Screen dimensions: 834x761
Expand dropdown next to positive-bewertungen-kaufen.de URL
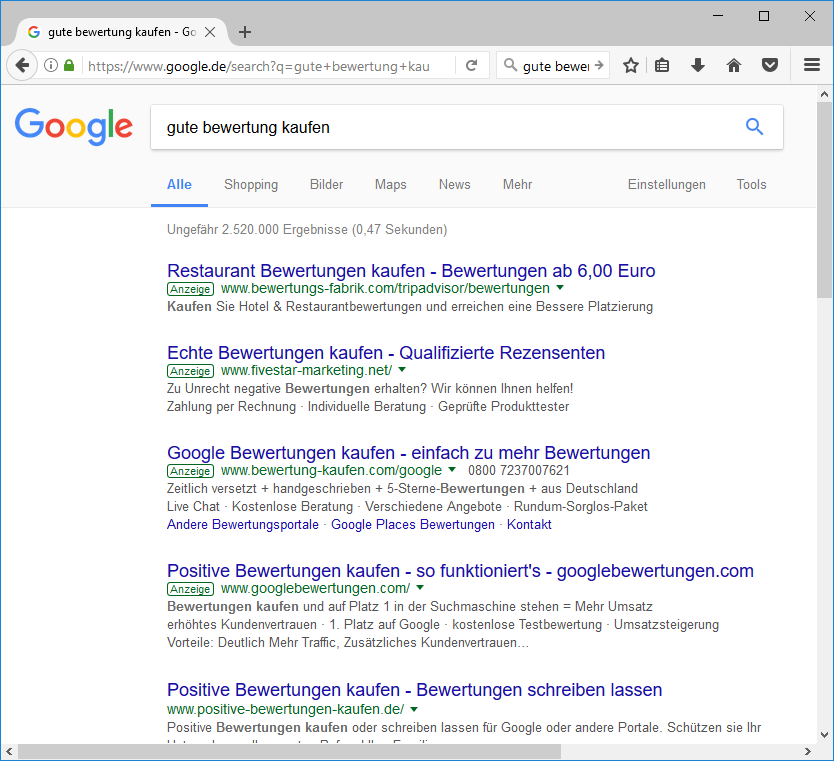(x=414, y=709)
